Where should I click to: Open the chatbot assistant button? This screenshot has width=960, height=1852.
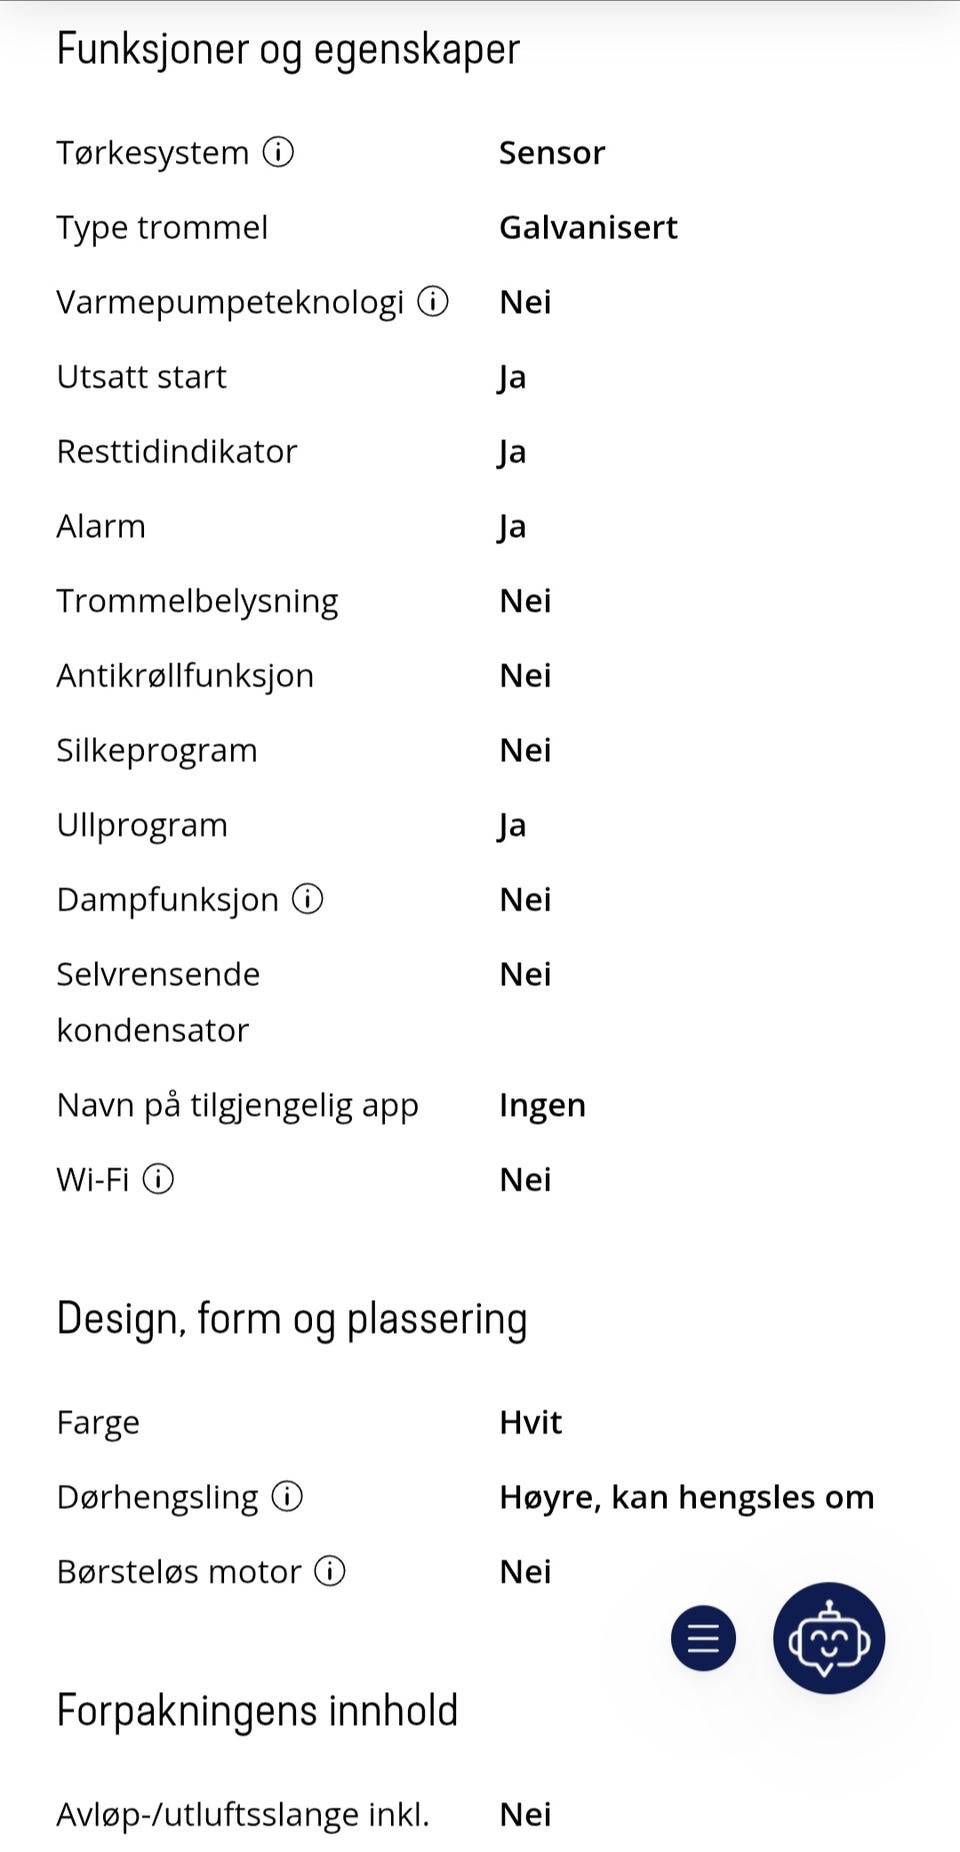[829, 1638]
